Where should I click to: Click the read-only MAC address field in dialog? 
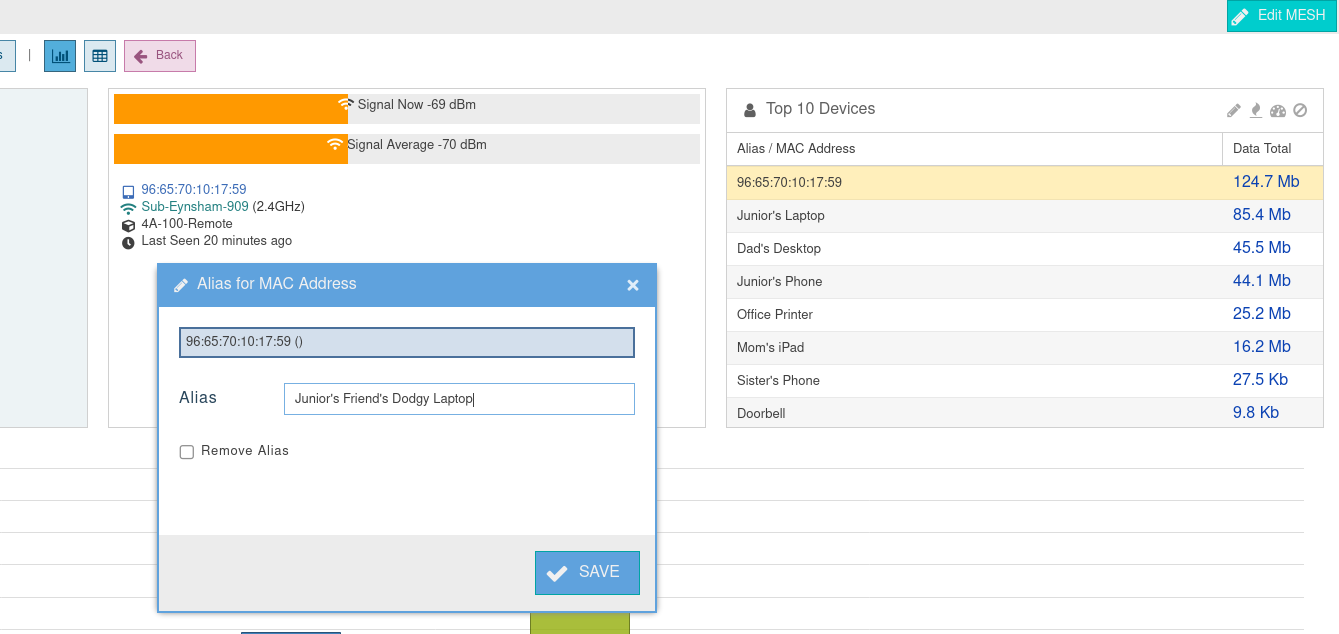point(406,342)
